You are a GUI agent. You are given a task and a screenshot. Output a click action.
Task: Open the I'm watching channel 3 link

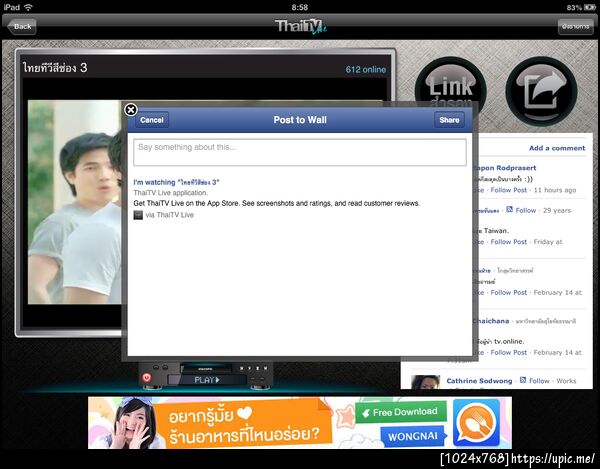tap(176, 182)
